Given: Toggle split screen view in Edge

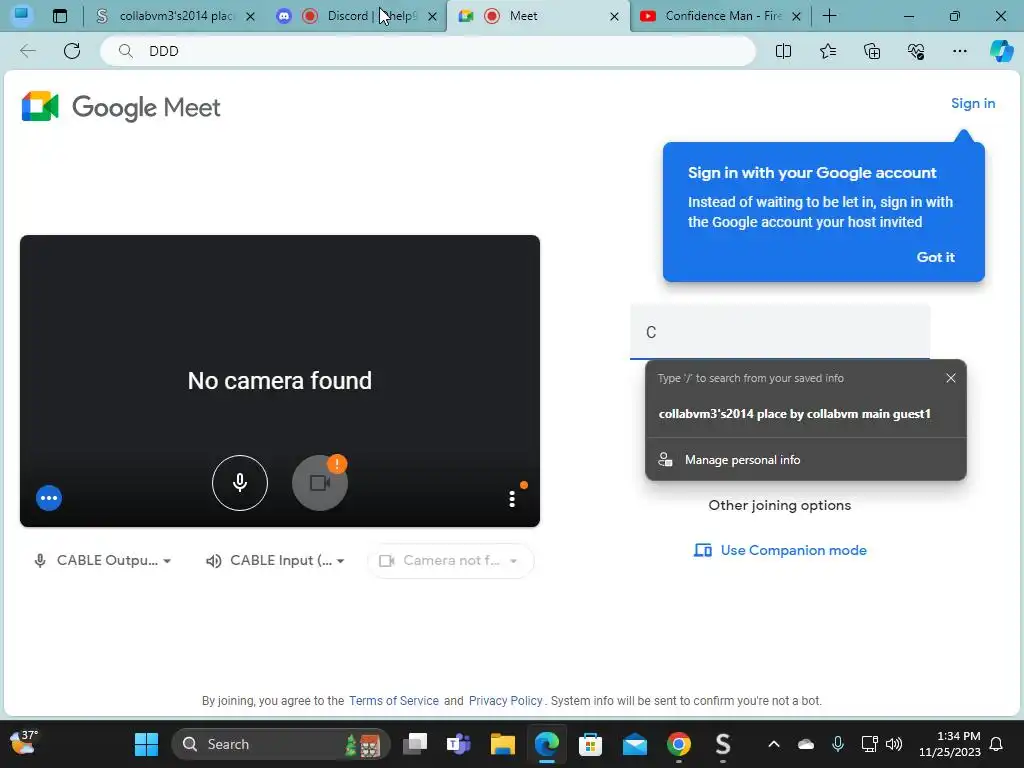Looking at the screenshot, I should coord(783,51).
